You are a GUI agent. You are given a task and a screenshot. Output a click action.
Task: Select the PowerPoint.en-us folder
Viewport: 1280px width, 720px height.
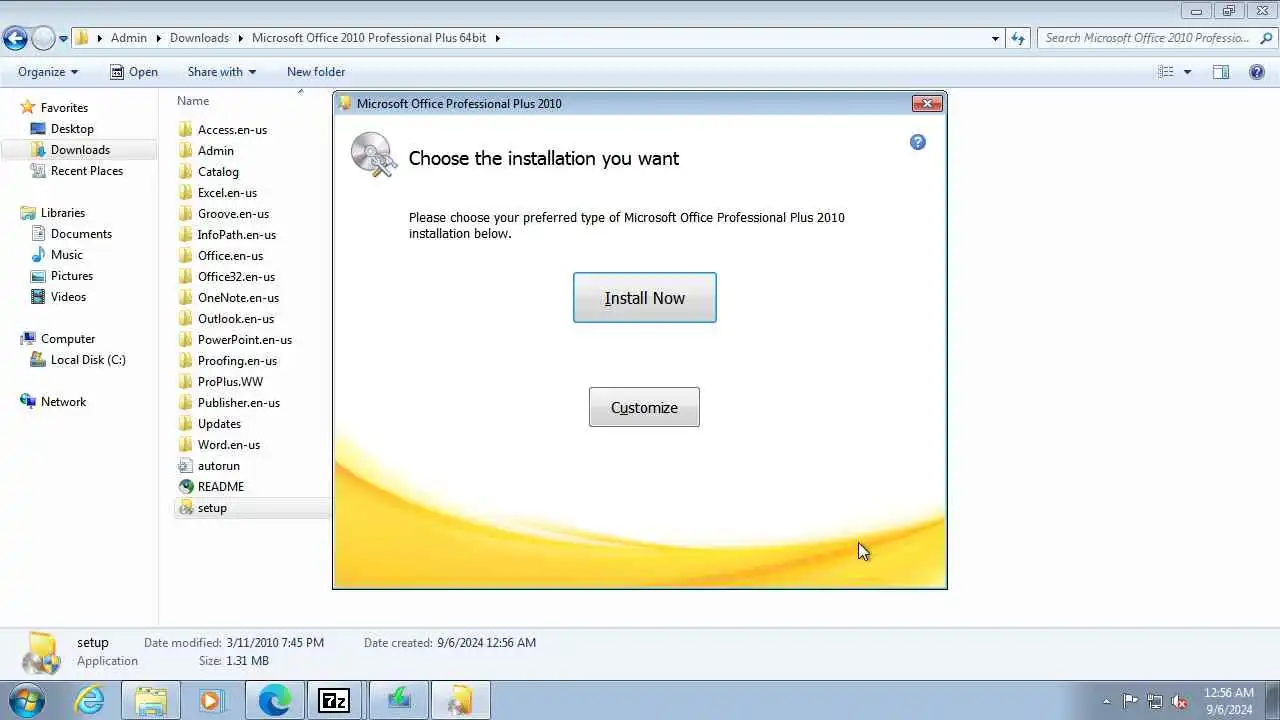(x=245, y=340)
